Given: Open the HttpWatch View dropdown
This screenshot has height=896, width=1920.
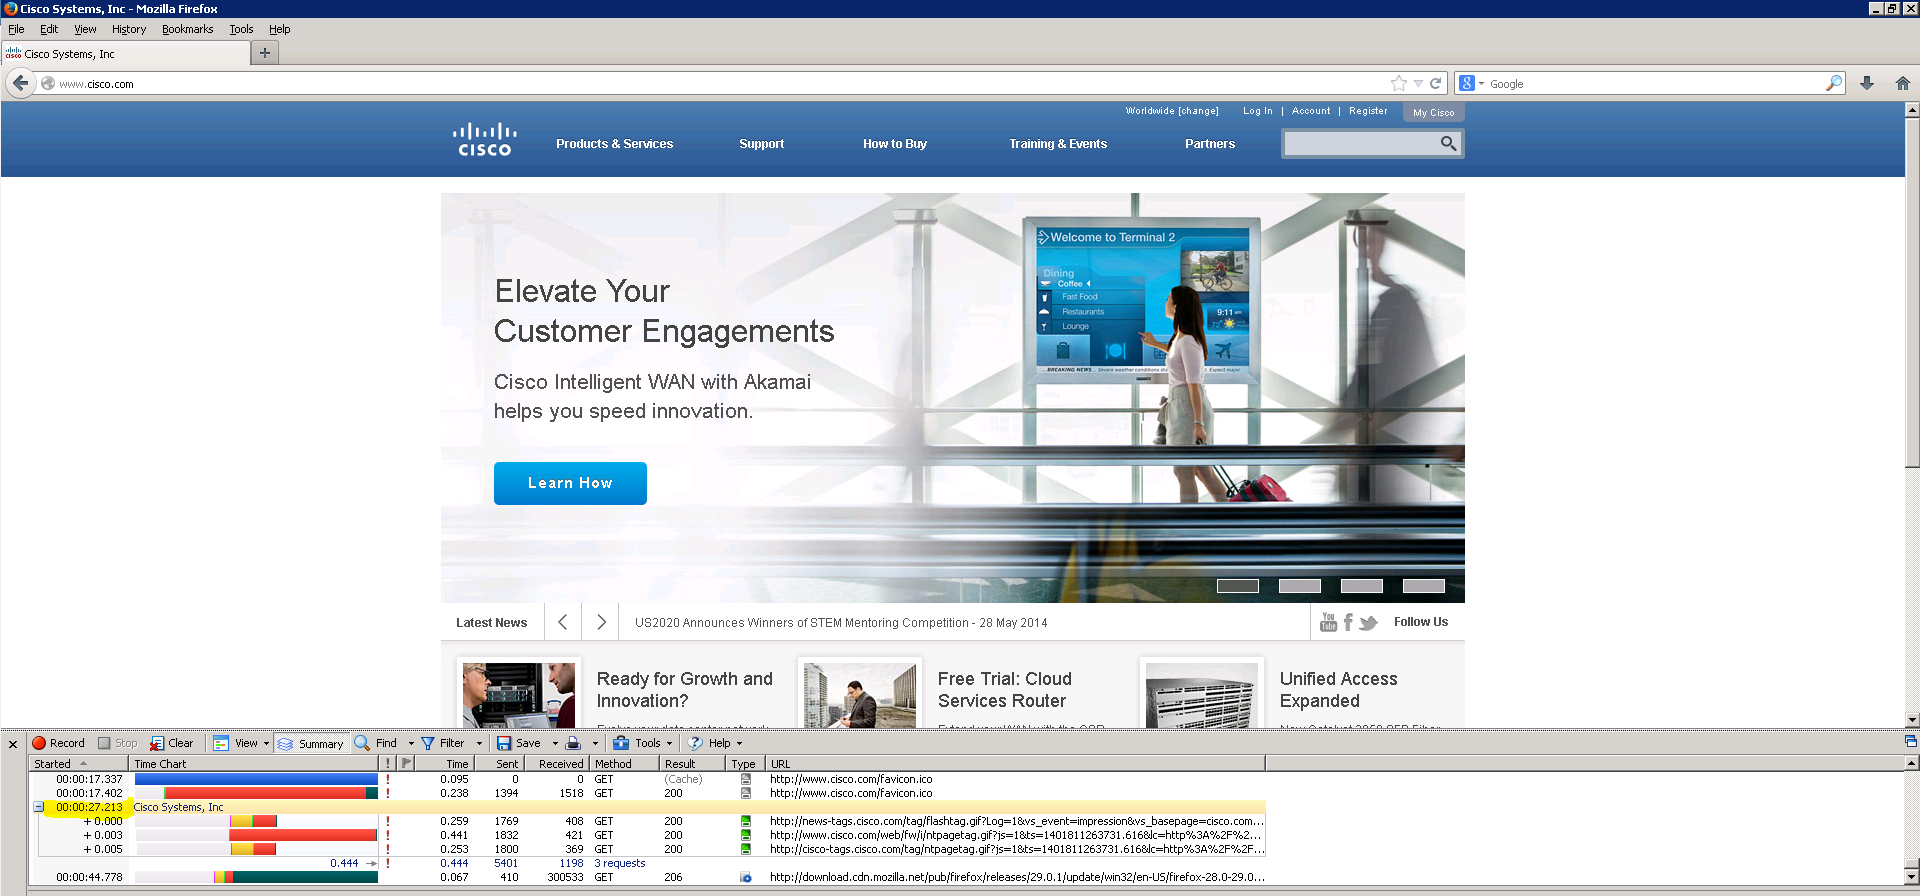Looking at the screenshot, I should [x=241, y=743].
